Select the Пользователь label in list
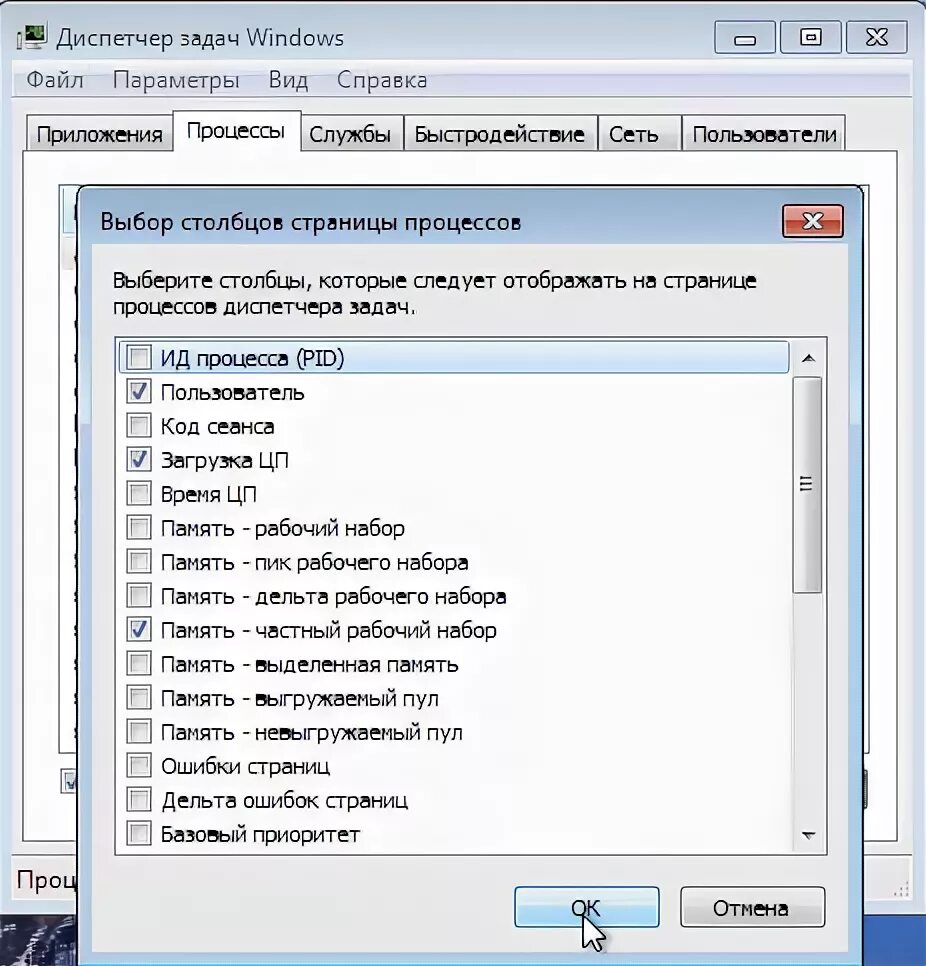The image size is (926, 966). (x=233, y=392)
